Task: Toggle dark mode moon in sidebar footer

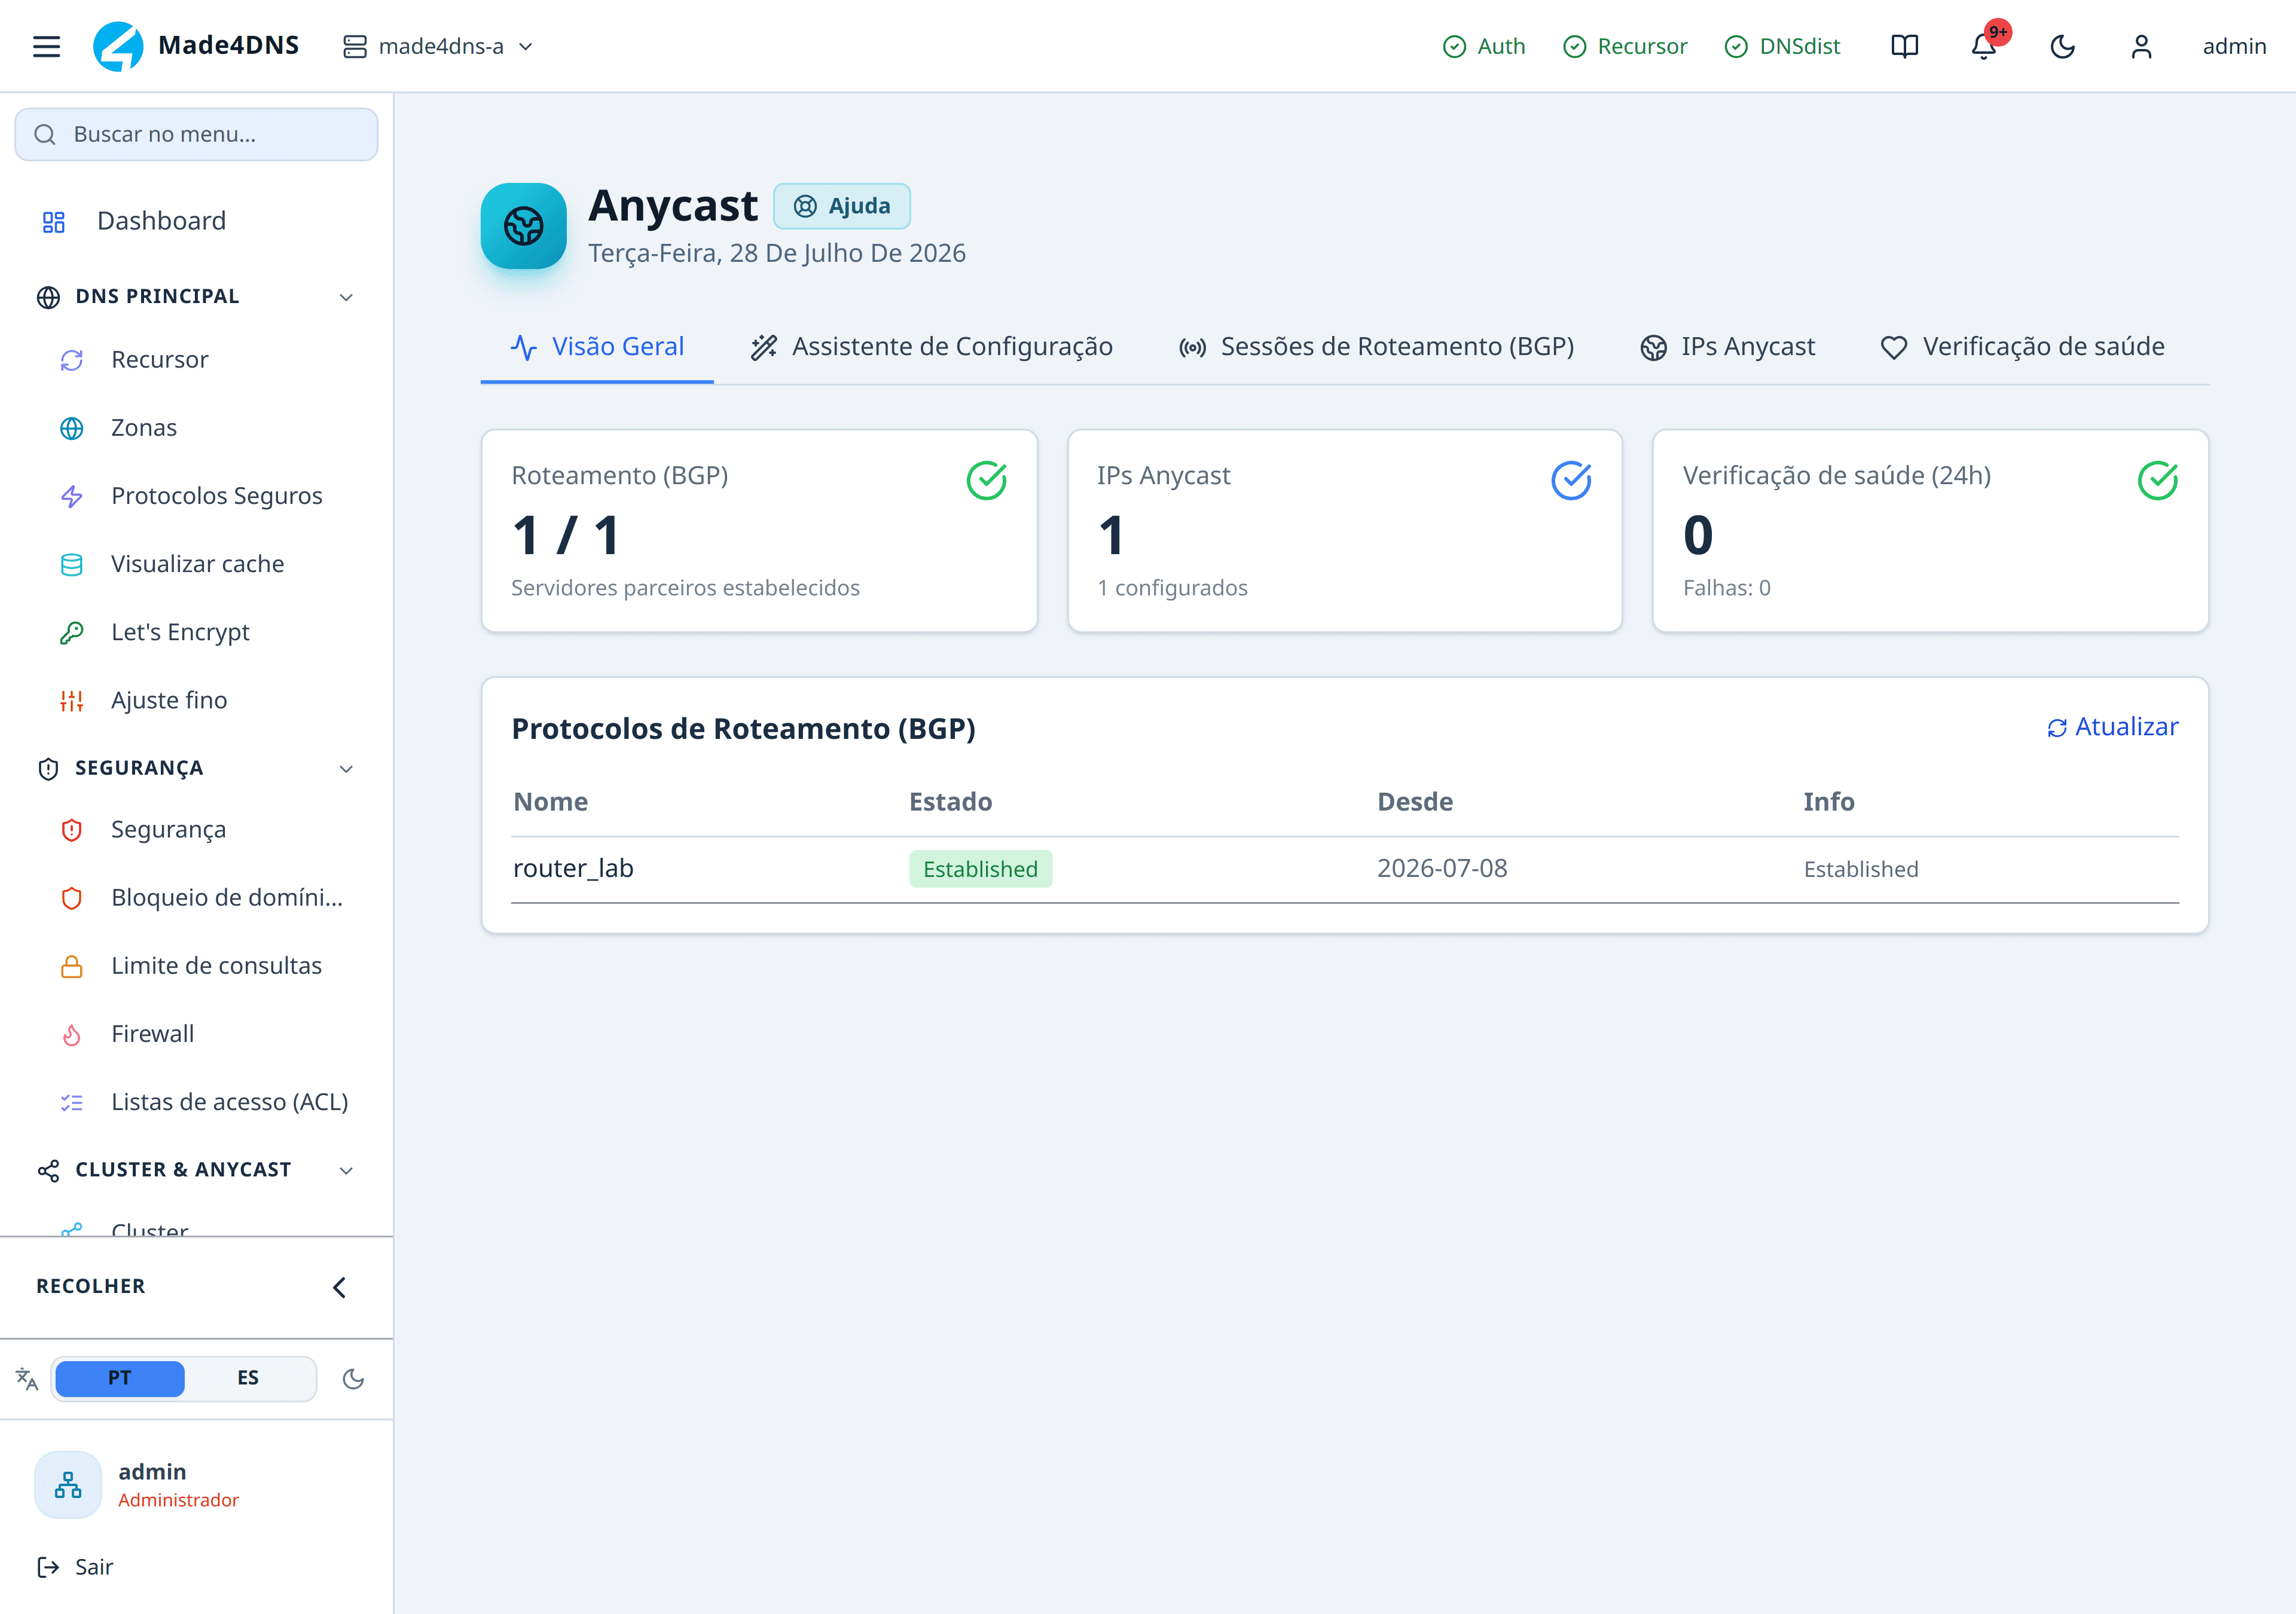Action: [353, 1379]
